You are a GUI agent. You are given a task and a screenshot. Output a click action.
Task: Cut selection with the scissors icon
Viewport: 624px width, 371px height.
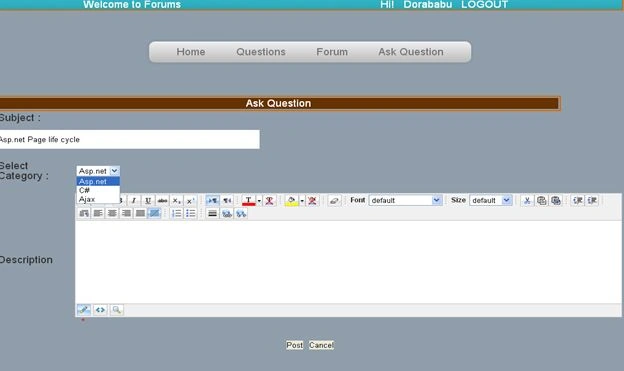[527, 201]
